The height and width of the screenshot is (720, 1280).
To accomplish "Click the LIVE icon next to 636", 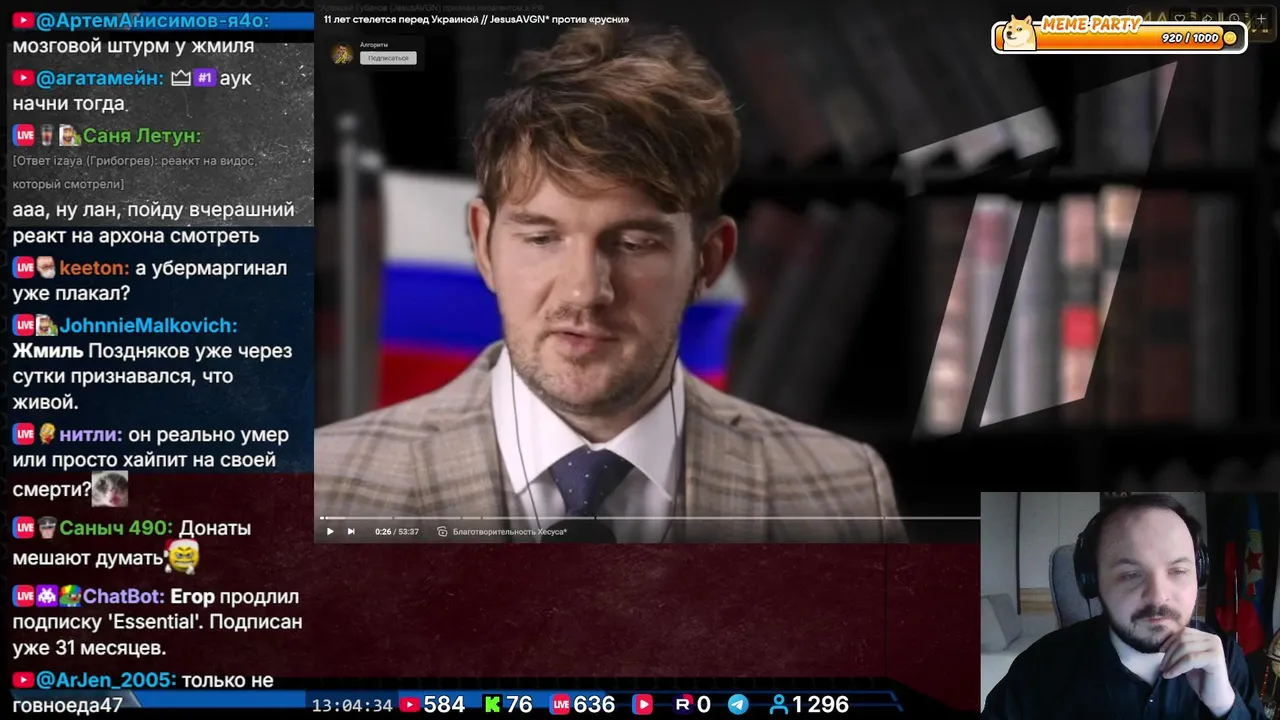I will tap(560, 705).
